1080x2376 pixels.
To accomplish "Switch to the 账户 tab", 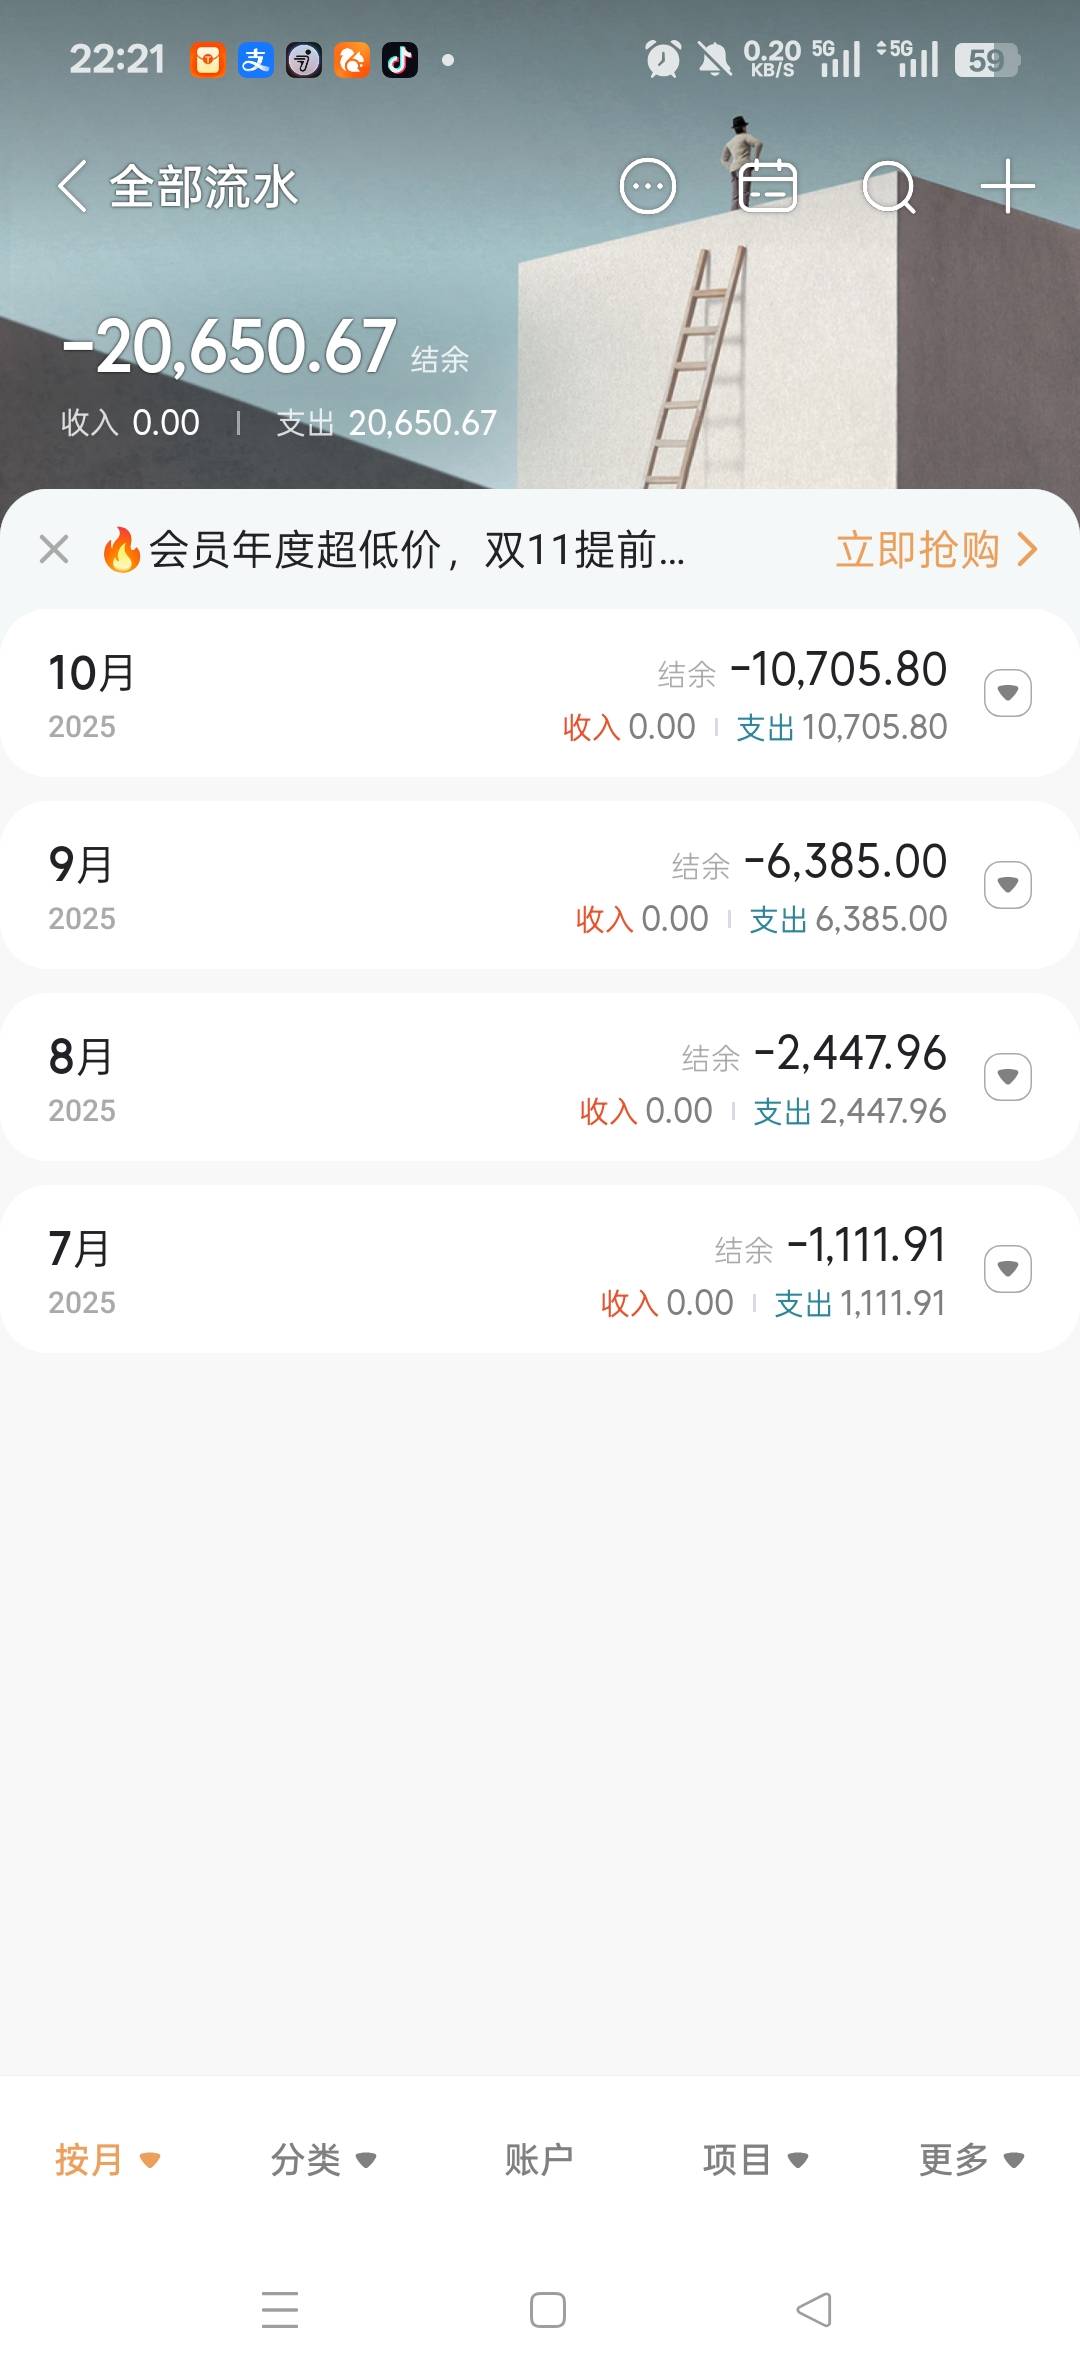I will pyautogui.click(x=539, y=2160).
